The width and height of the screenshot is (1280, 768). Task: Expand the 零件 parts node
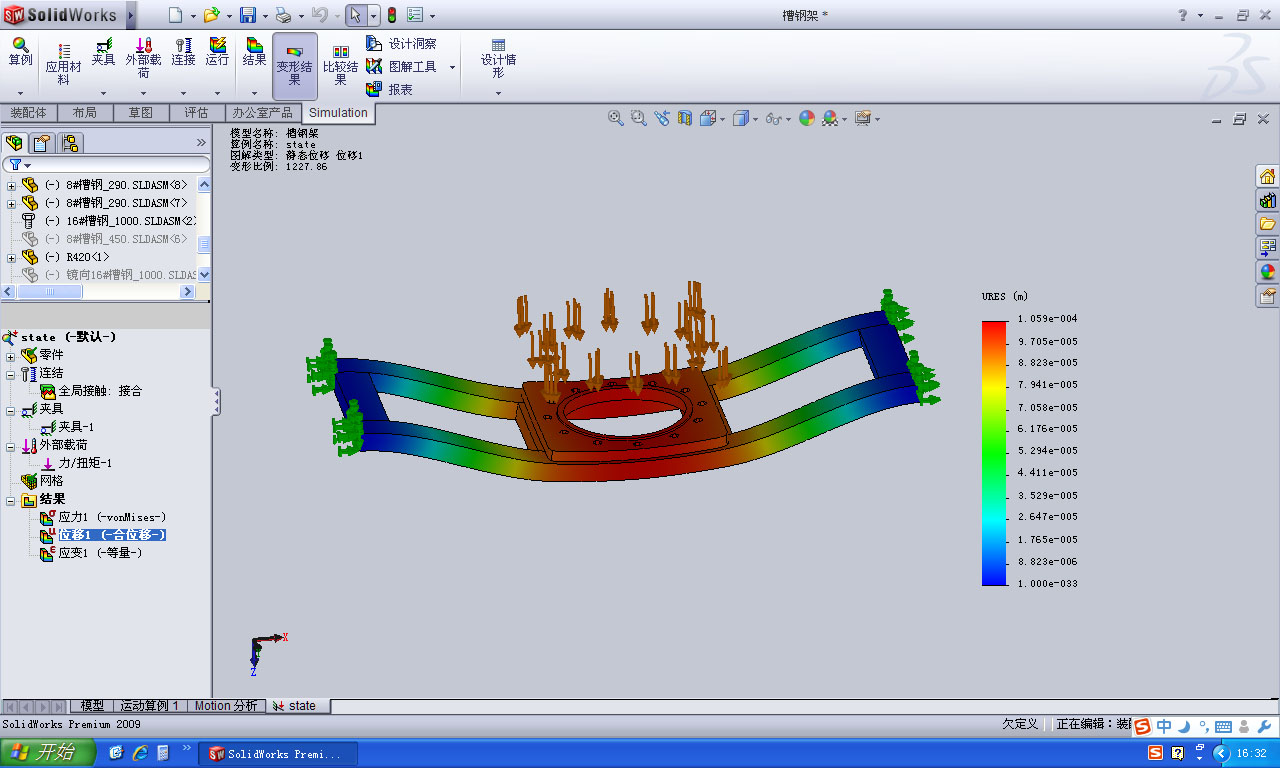pyautogui.click(x=12, y=356)
